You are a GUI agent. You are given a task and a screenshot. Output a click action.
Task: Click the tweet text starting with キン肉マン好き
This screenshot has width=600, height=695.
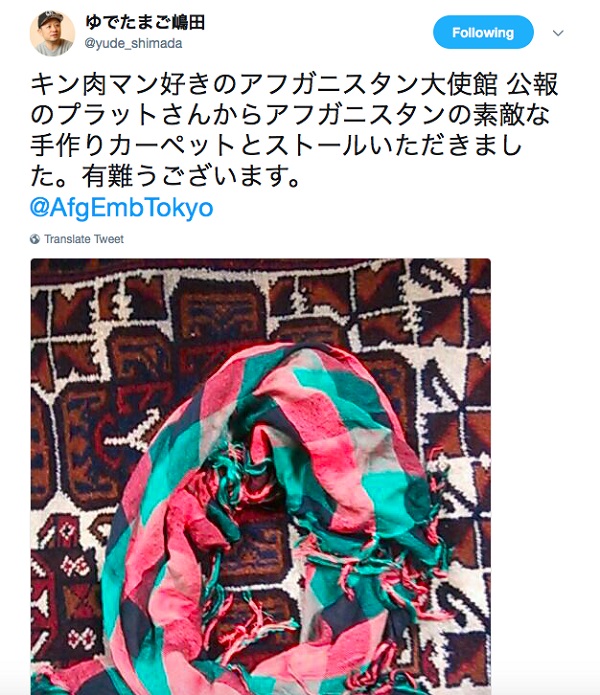click(x=294, y=130)
